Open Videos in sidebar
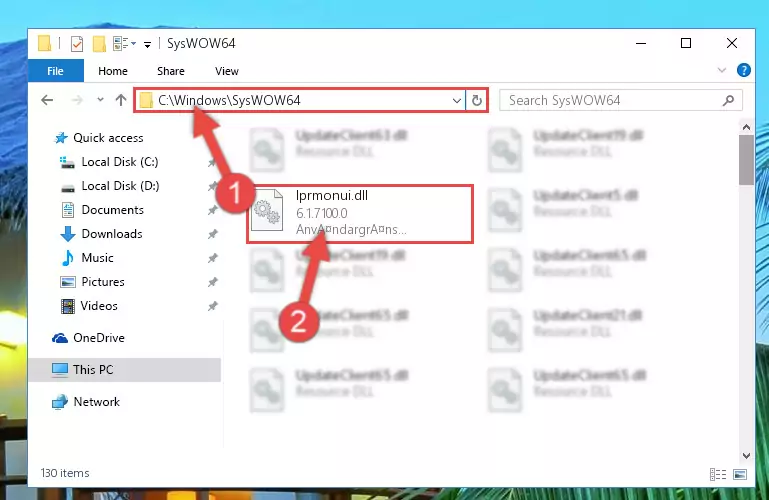The width and height of the screenshot is (769, 500). pyautogui.click(x=99, y=306)
